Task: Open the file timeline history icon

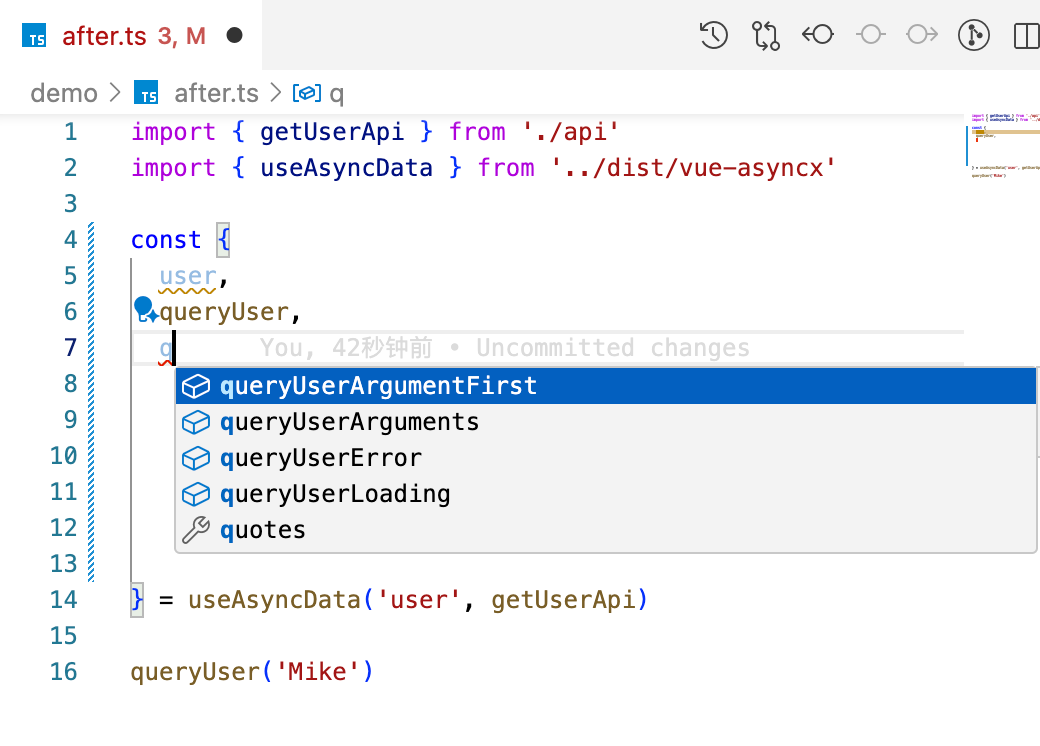Action: (x=713, y=36)
